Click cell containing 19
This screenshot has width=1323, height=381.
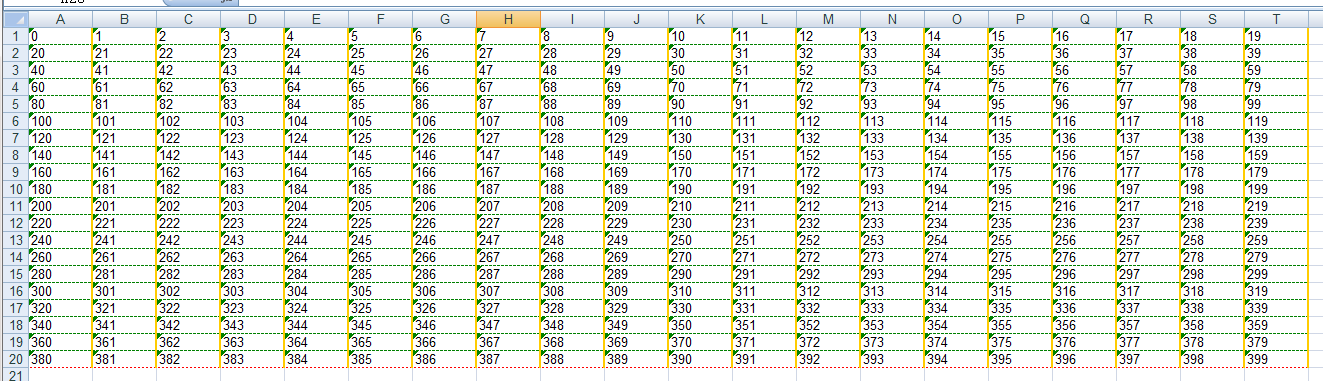(x=1276, y=36)
